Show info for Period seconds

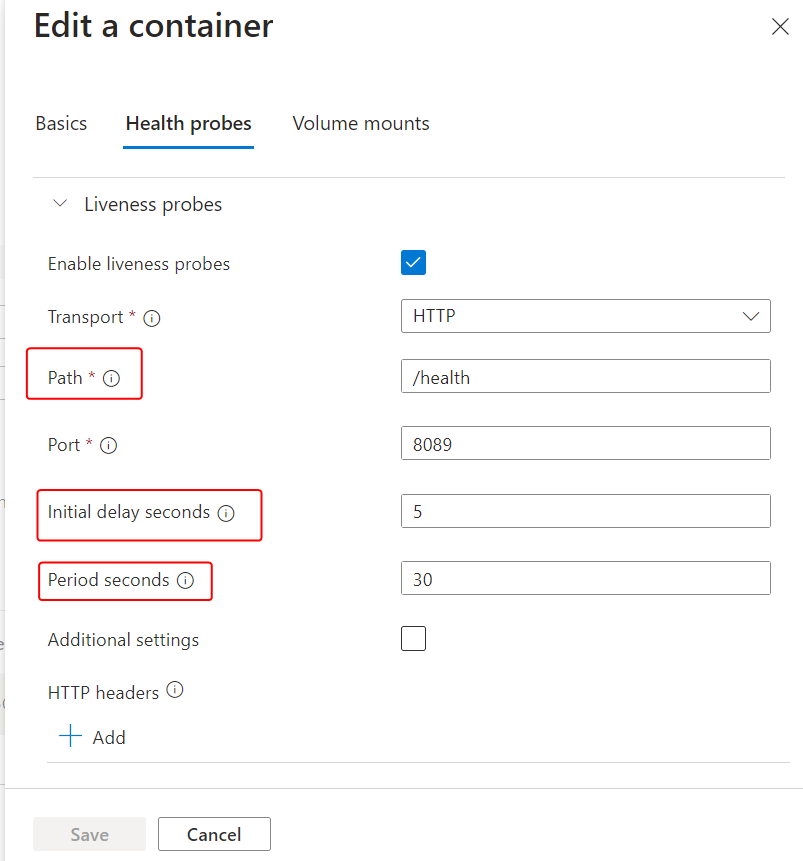pos(185,580)
